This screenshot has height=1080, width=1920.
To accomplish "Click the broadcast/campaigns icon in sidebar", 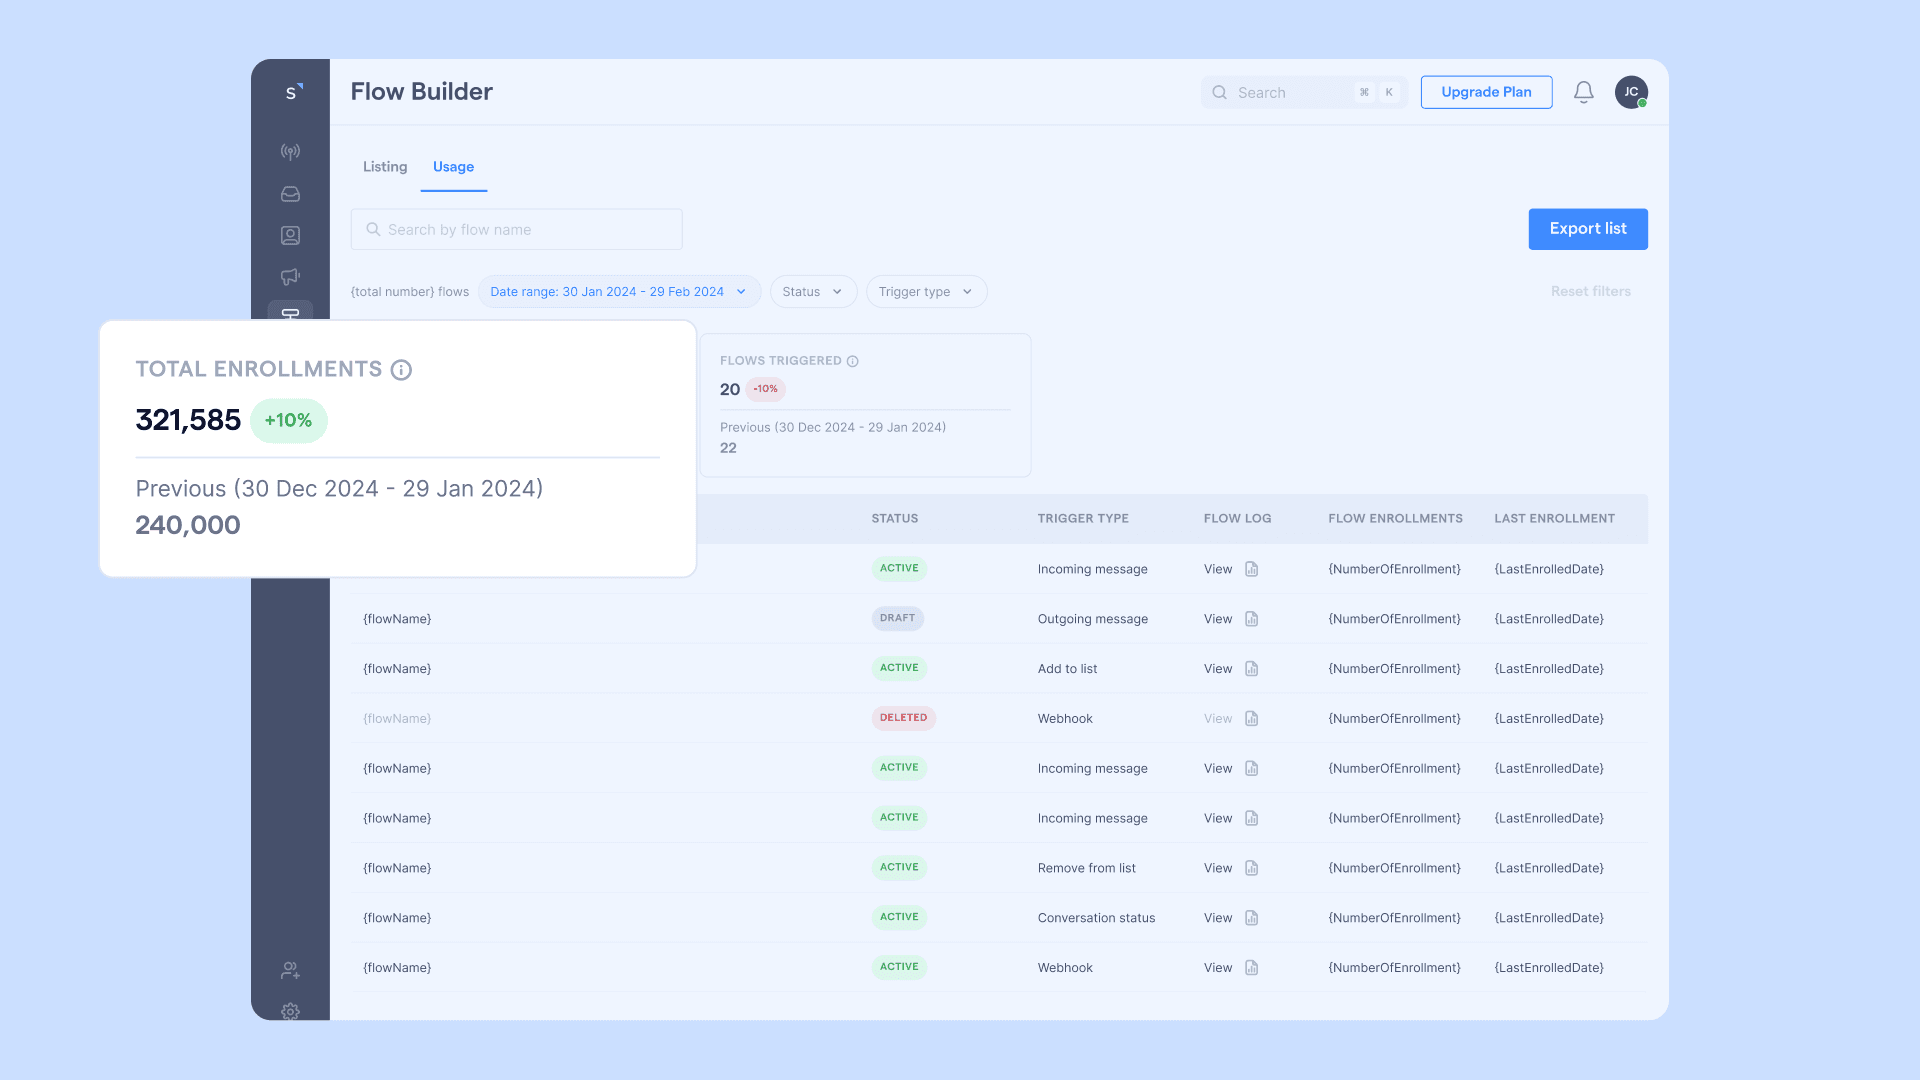I will click(x=290, y=276).
